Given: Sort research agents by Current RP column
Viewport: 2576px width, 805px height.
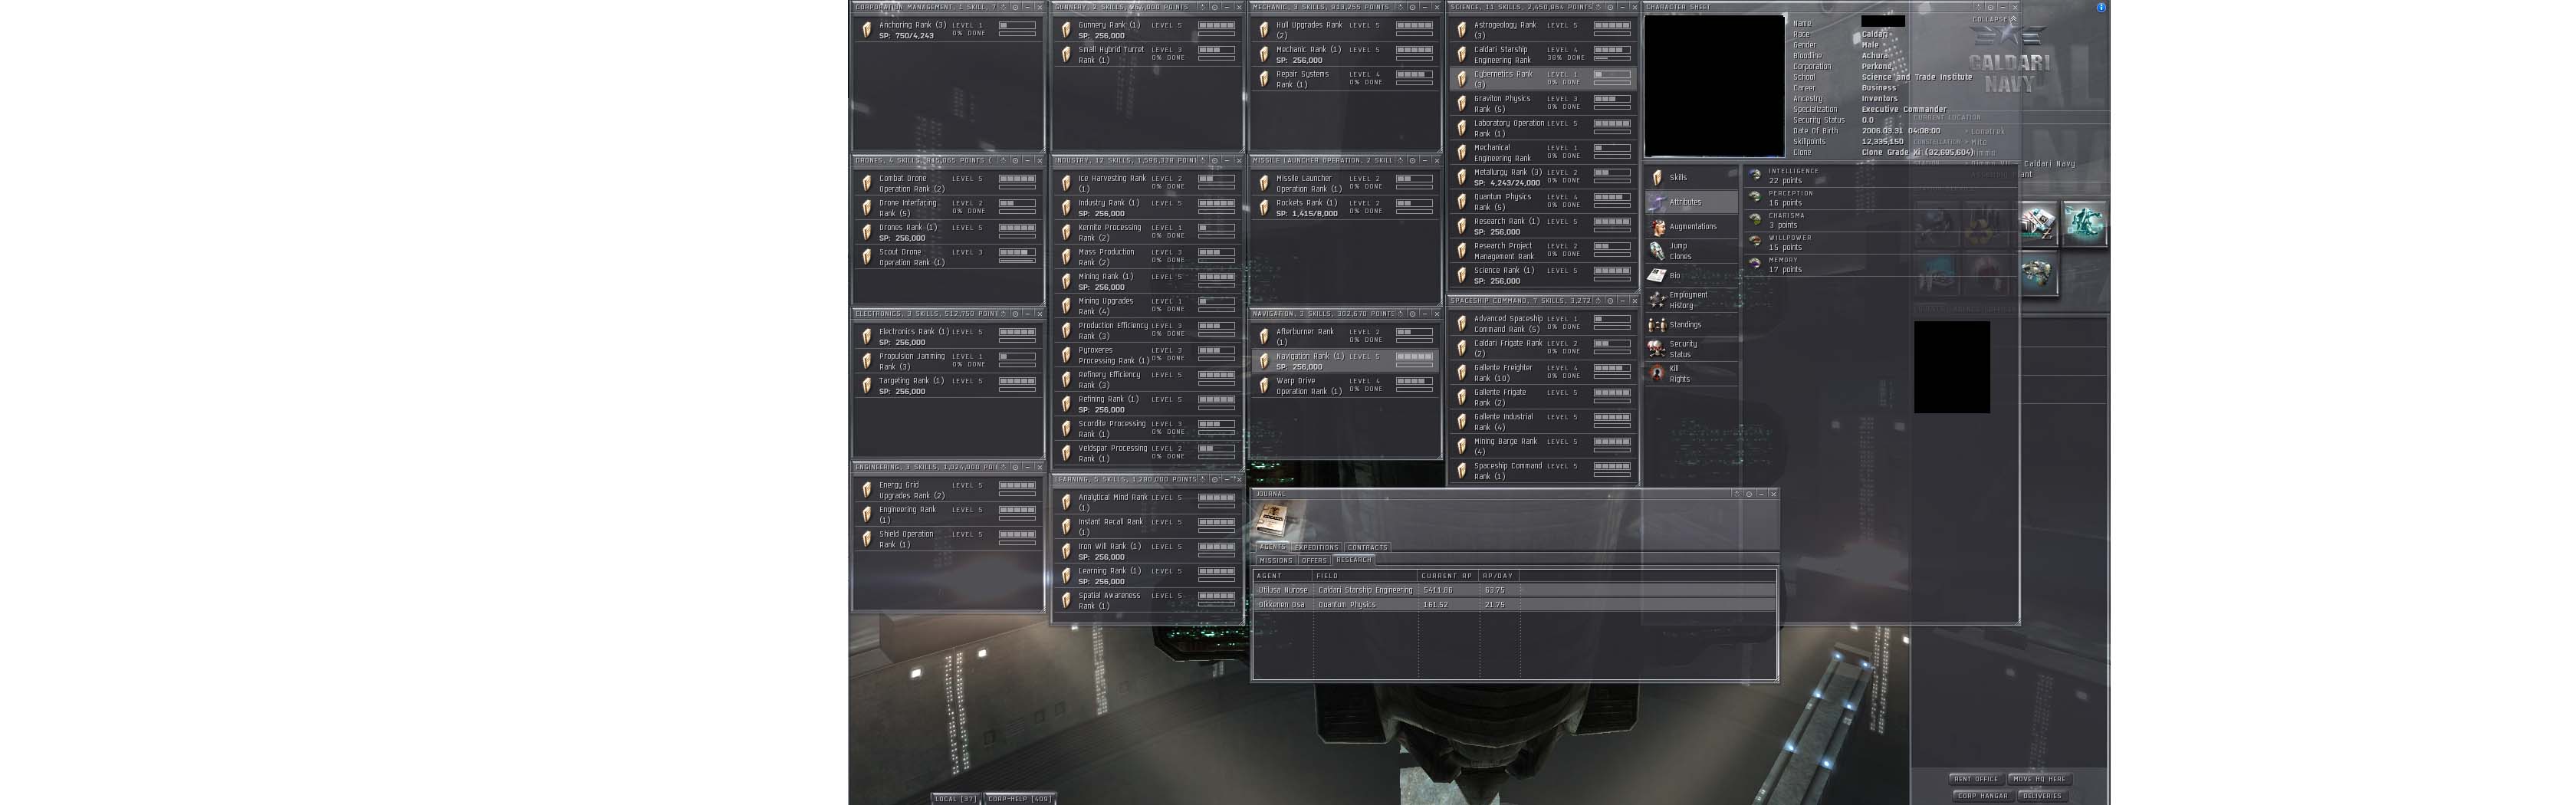Looking at the screenshot, I should [1448, 576].
